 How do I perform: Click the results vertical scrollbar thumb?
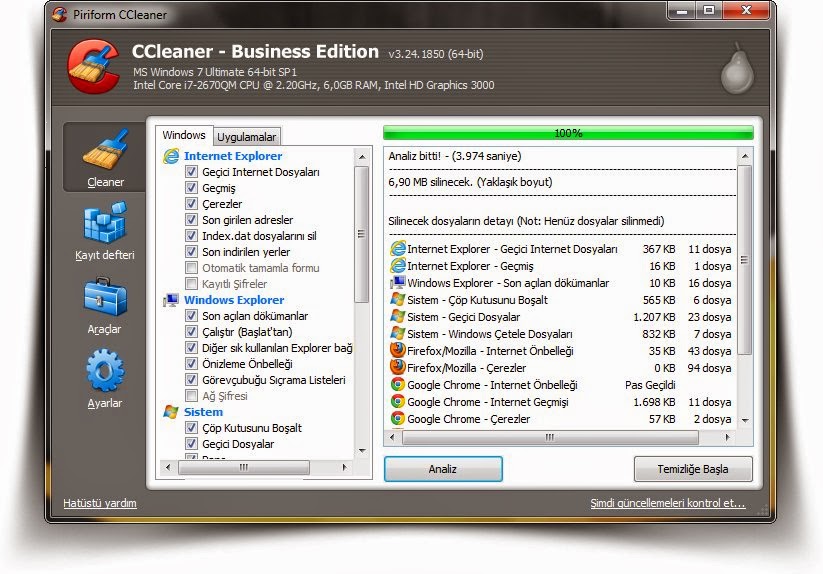745,260
